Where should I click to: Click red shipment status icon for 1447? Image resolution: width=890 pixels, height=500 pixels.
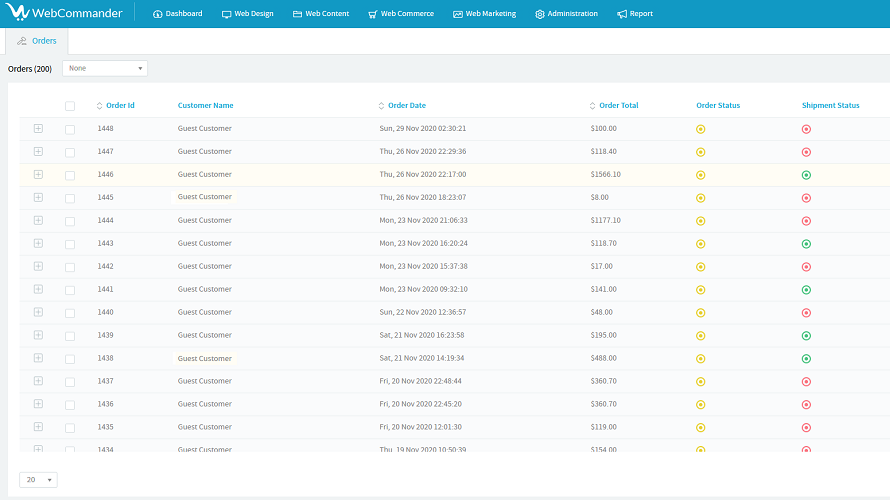point(806,152)
